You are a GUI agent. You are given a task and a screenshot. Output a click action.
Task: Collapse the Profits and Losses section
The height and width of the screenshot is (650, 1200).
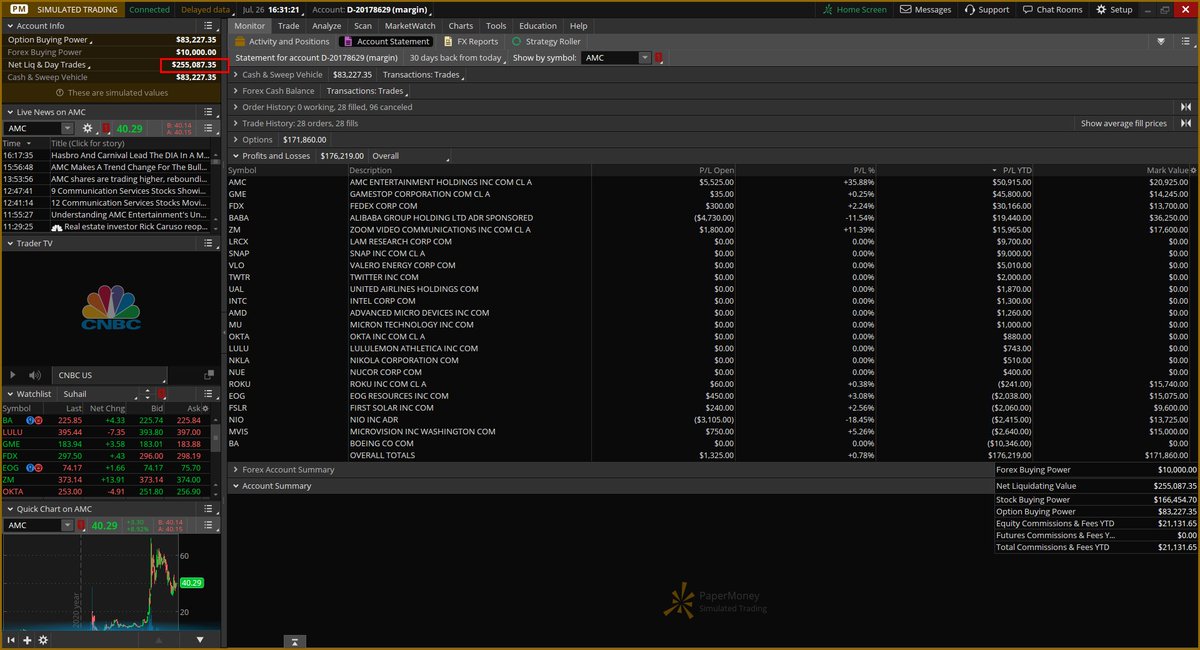(235, 156)
